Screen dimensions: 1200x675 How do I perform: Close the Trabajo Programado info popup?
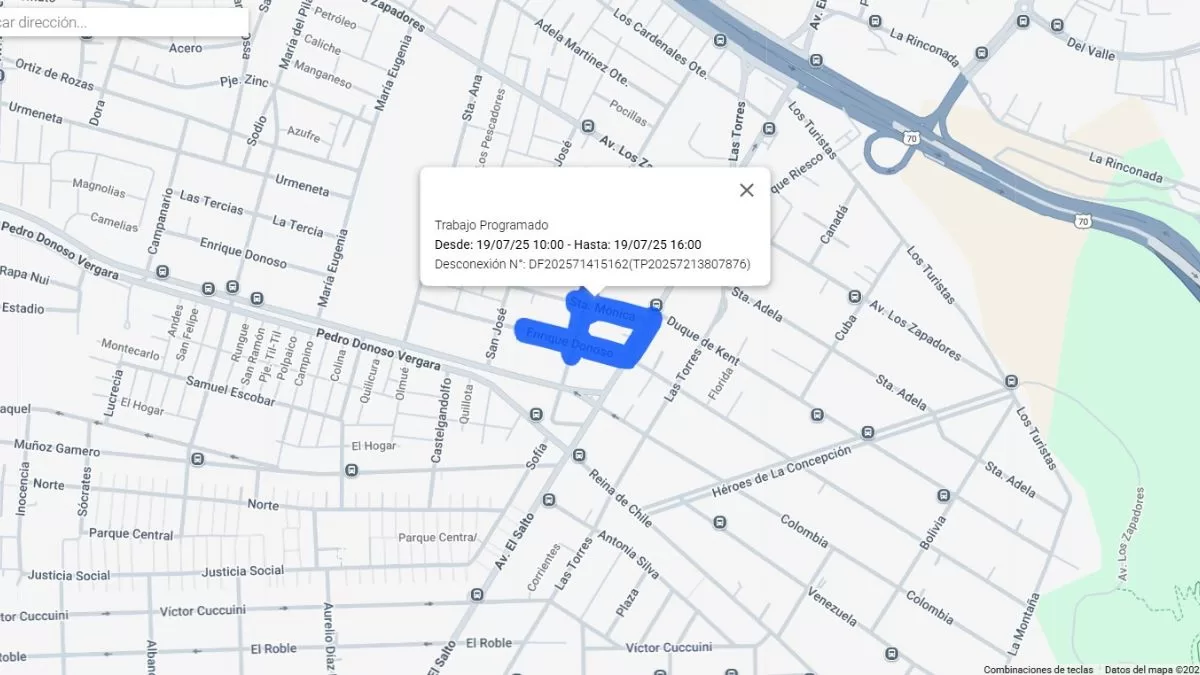(746, 190)
